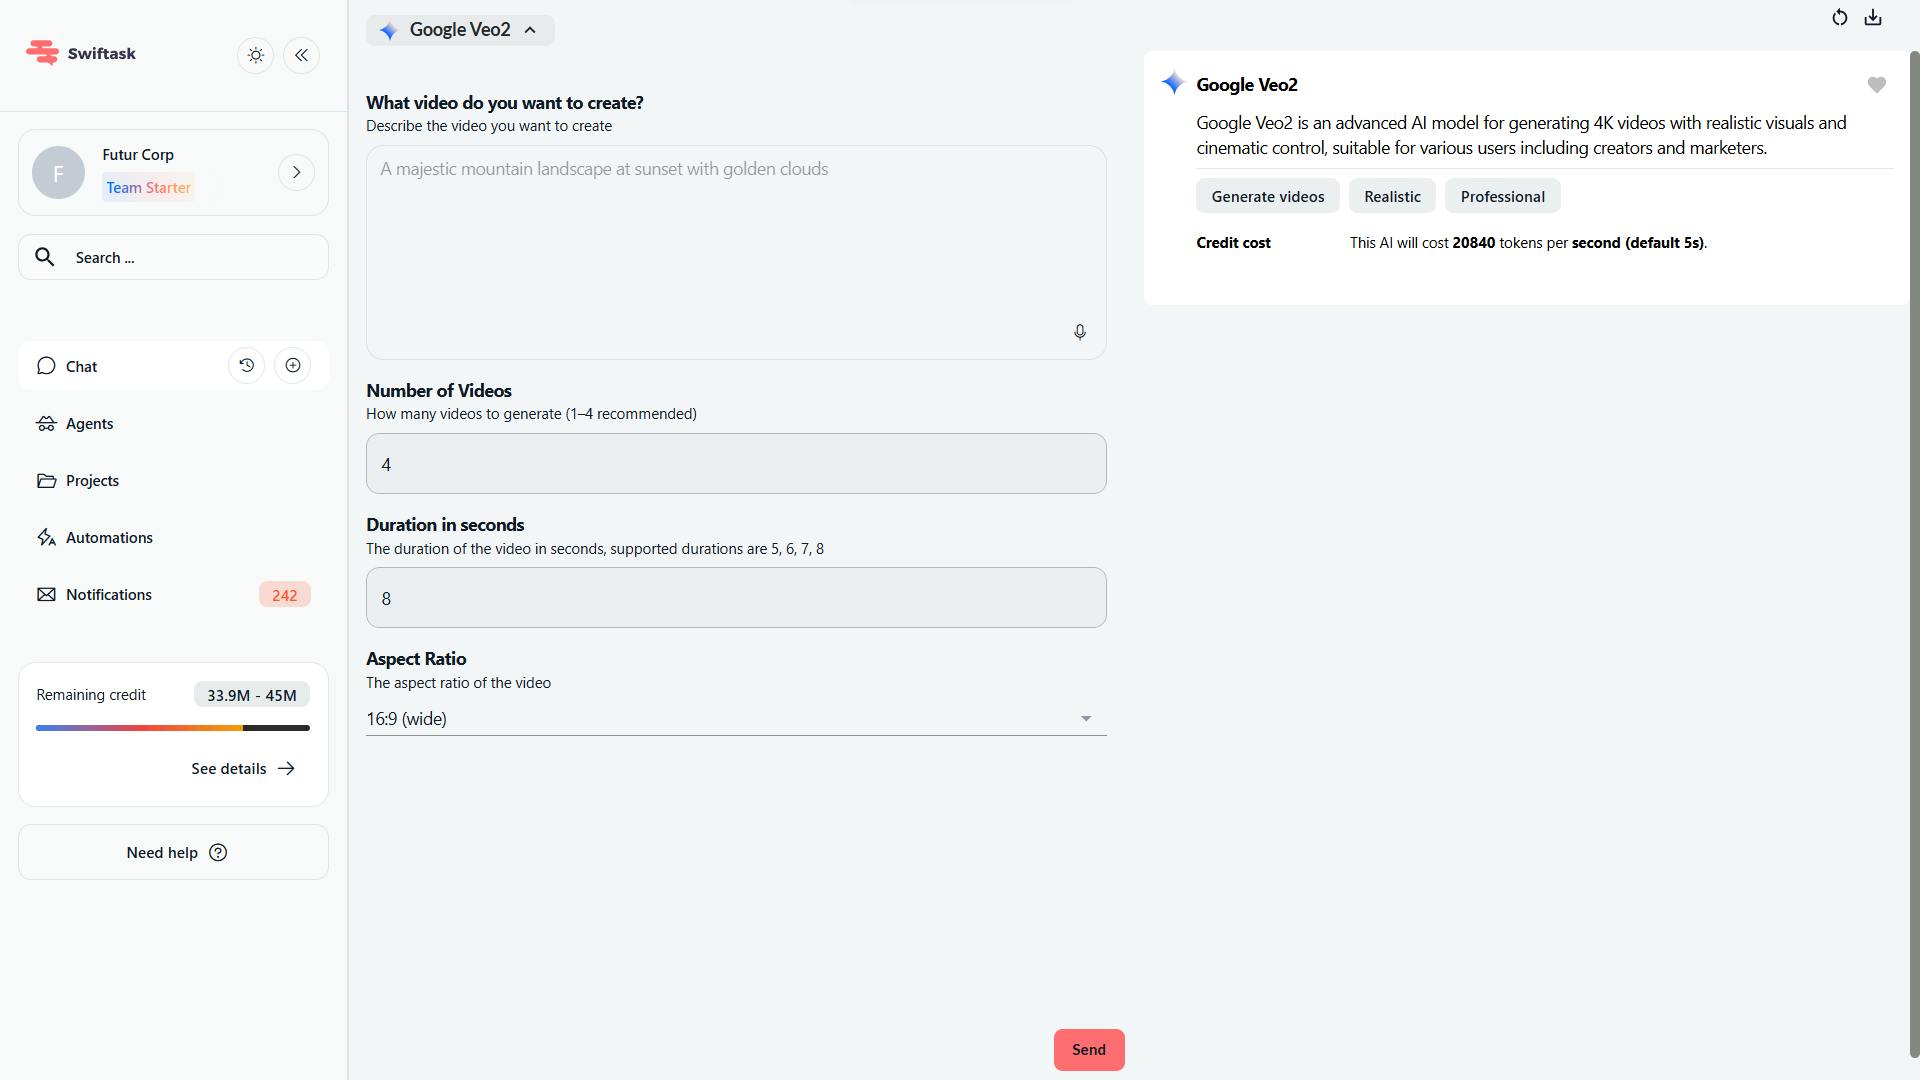Viewport: 1920px width, 1080px height.
Task: Collapse the sidebar using the double-chevron icon
Action: (301, 55)
